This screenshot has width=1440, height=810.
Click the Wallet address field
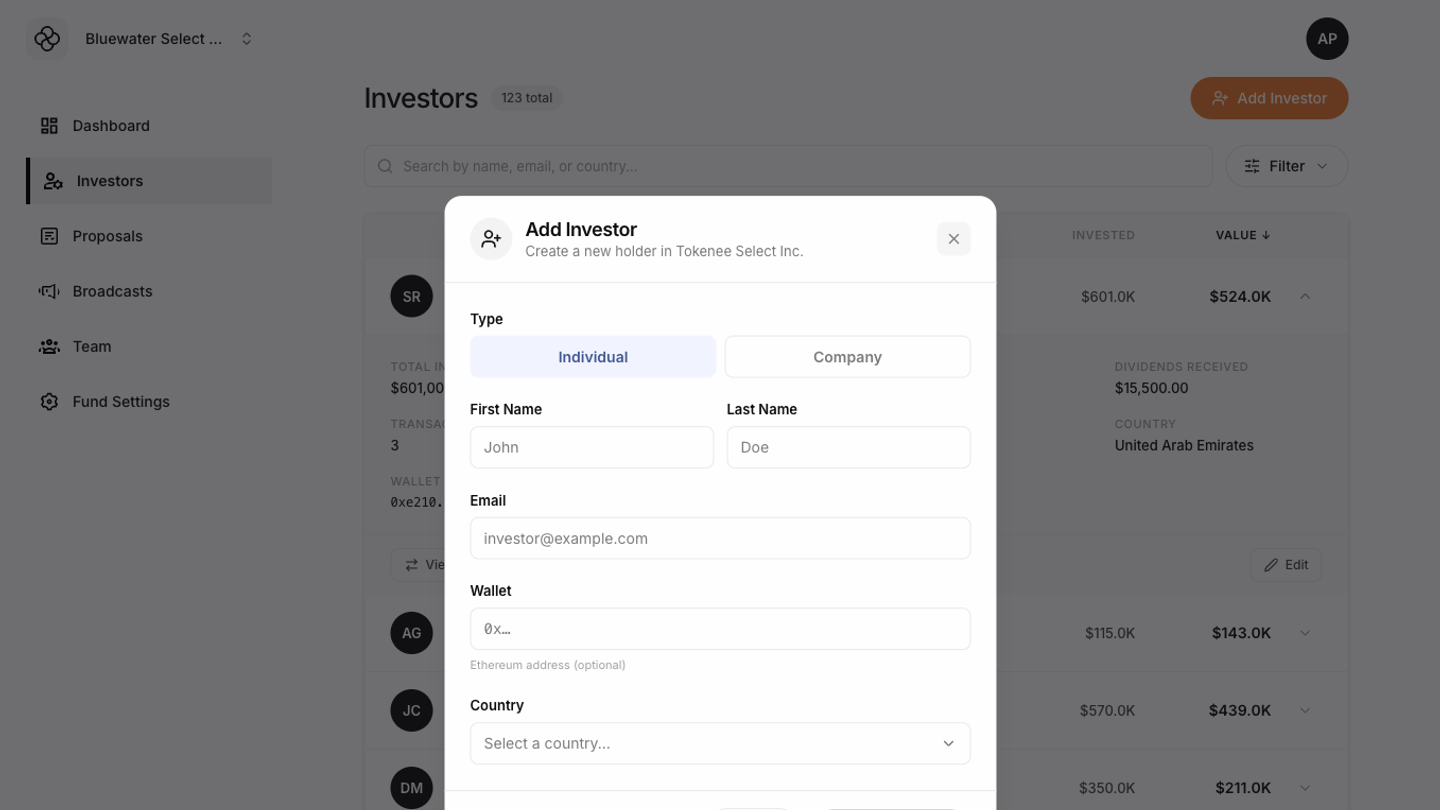coord(720,629)
